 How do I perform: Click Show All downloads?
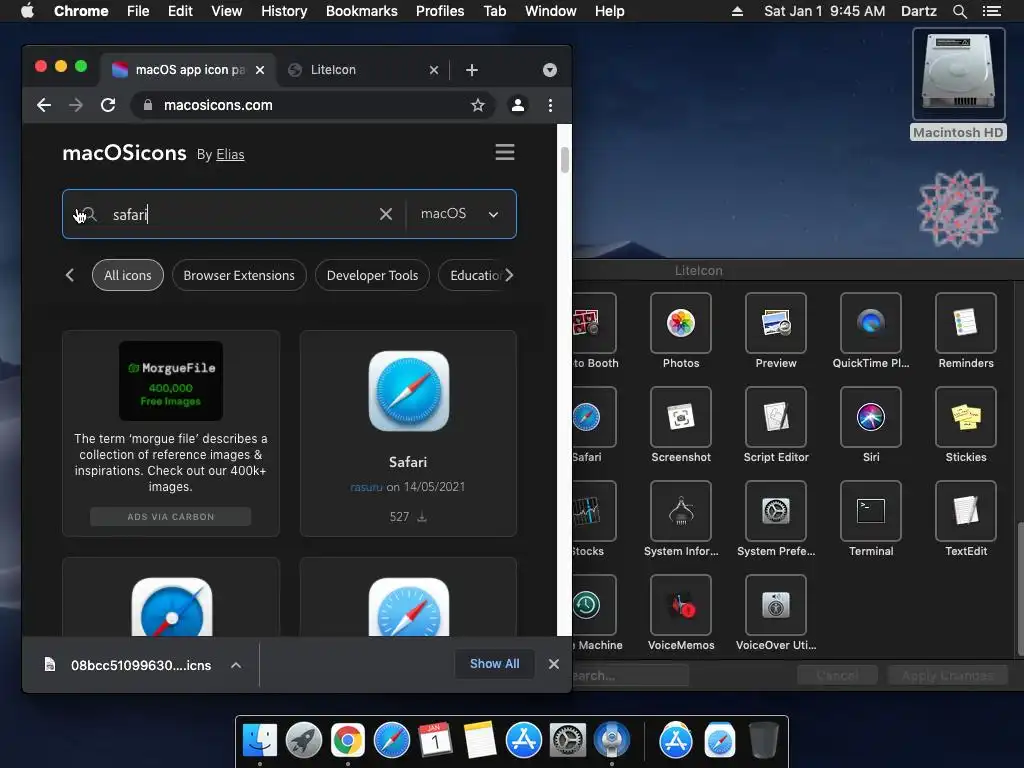click(494, 664)
